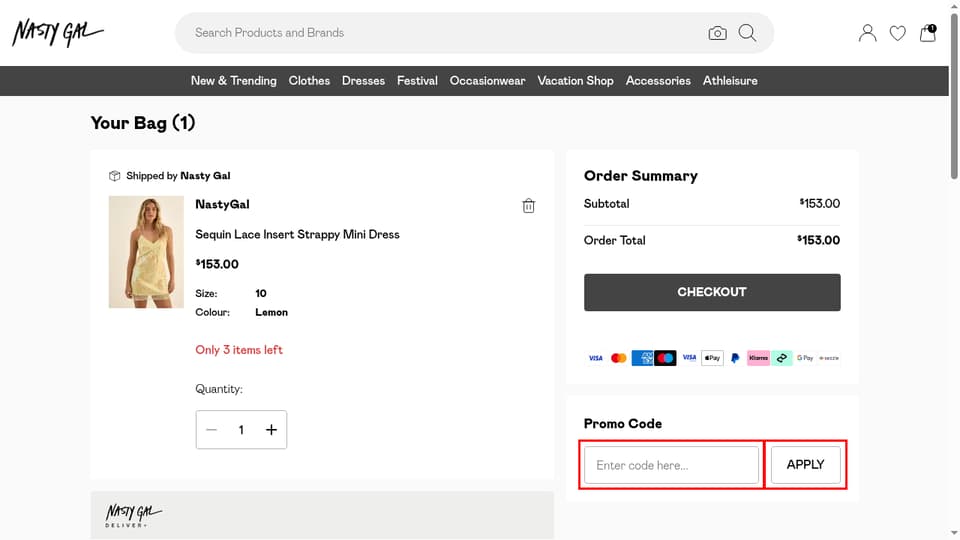Click the Klarna payment icon
The image size is (960, 540).
758,358
